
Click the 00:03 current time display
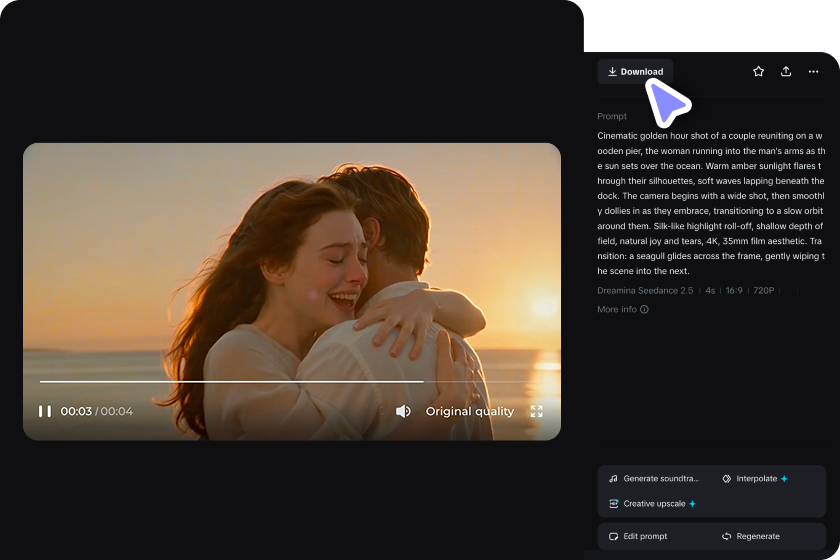[x=76, y=411]
